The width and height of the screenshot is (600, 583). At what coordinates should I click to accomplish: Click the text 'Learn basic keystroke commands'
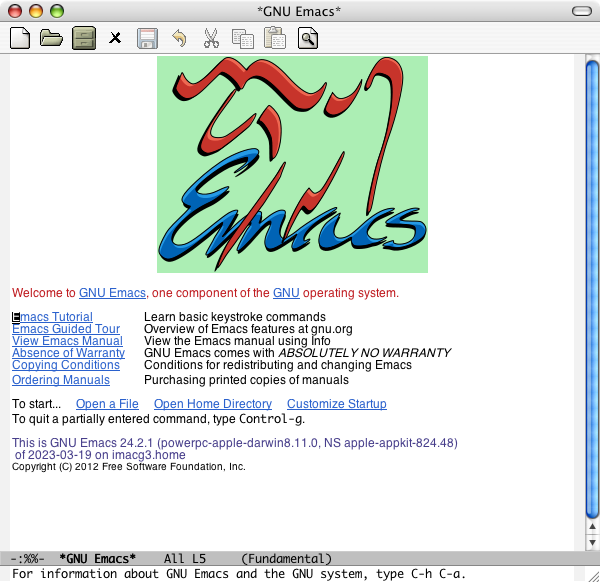pyautogui.click(x=235, y=317)
